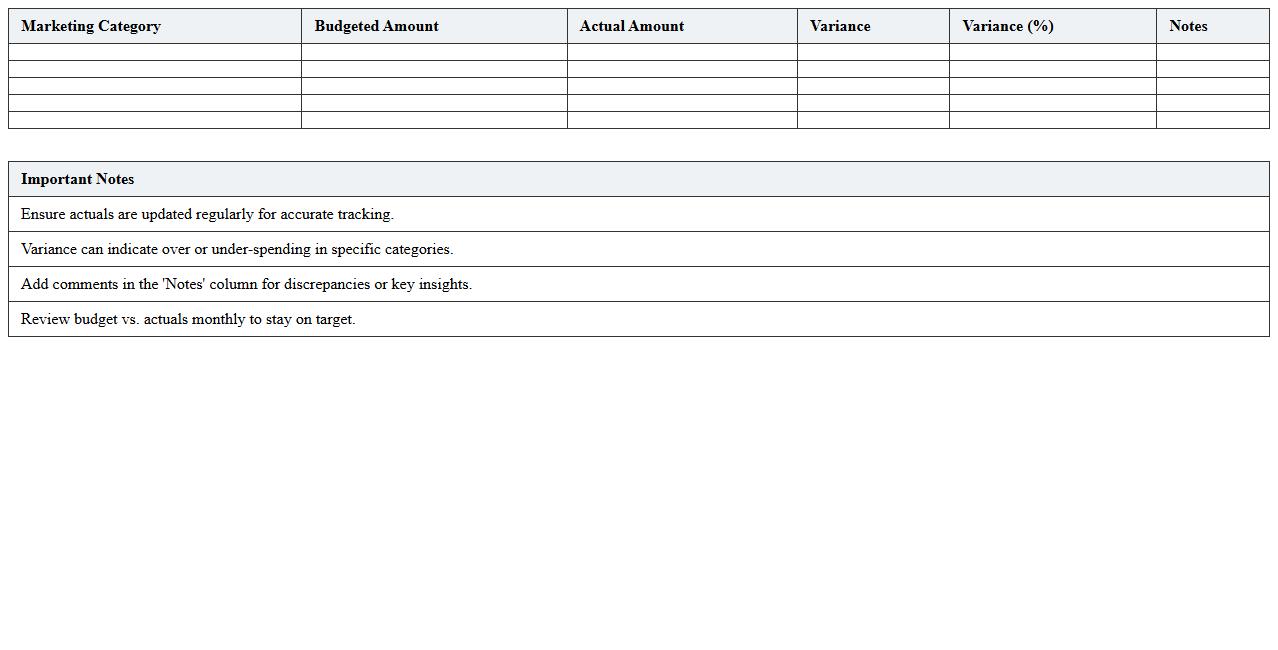The width and height of the screenshot is (1278, 650).
Task: Select the third empty Budgeted Amount cell
Action: point(433,85)
